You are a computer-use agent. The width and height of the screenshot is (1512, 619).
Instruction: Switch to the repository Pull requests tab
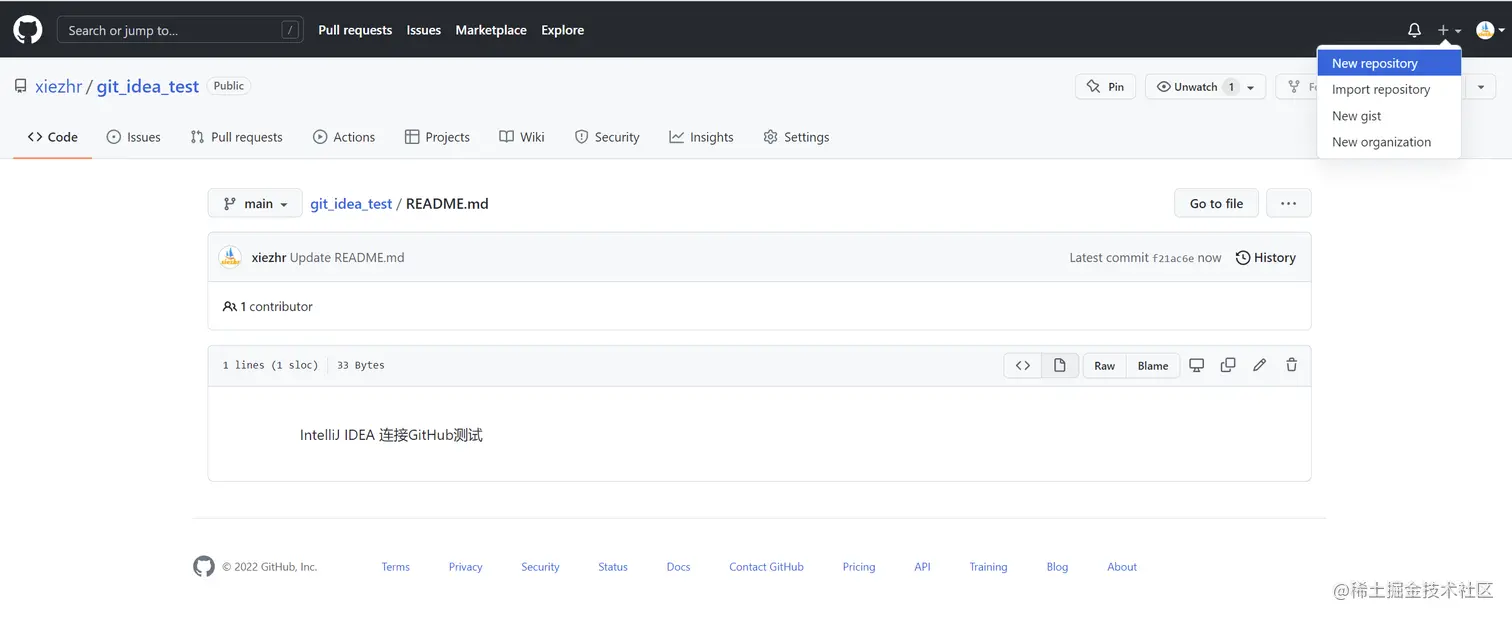[x=237, y=137]
